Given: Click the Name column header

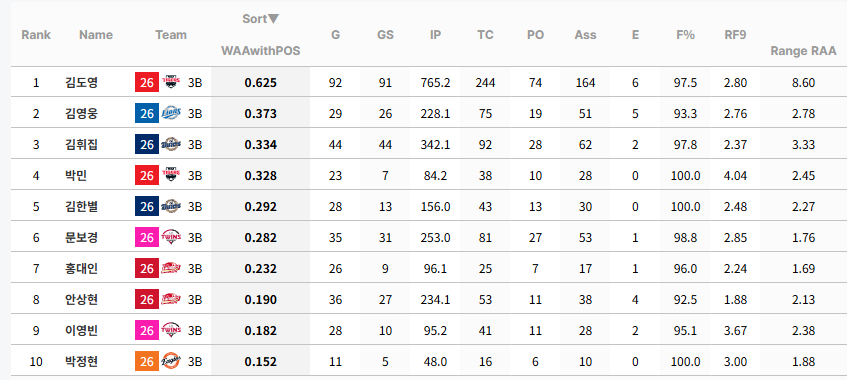Looking at the screenshot, I should (x=96, y=35).
